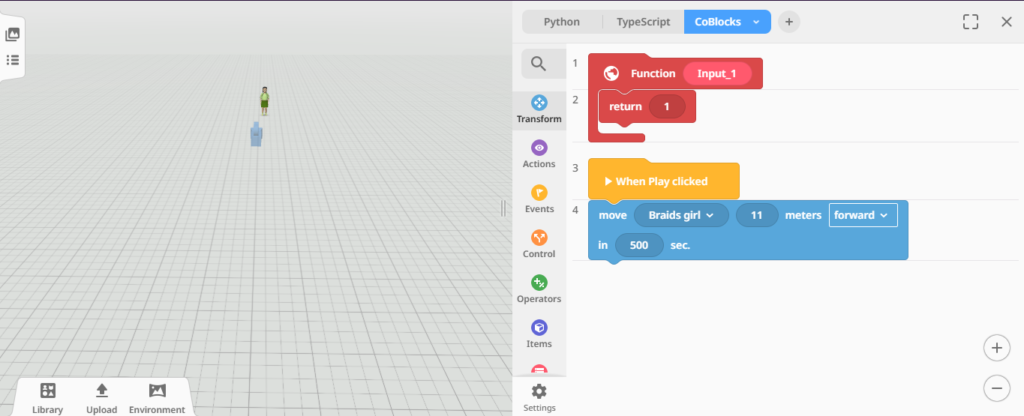1024x416 pixels.
Task: Open Settings with the gear icon
Action: [539, 398]
